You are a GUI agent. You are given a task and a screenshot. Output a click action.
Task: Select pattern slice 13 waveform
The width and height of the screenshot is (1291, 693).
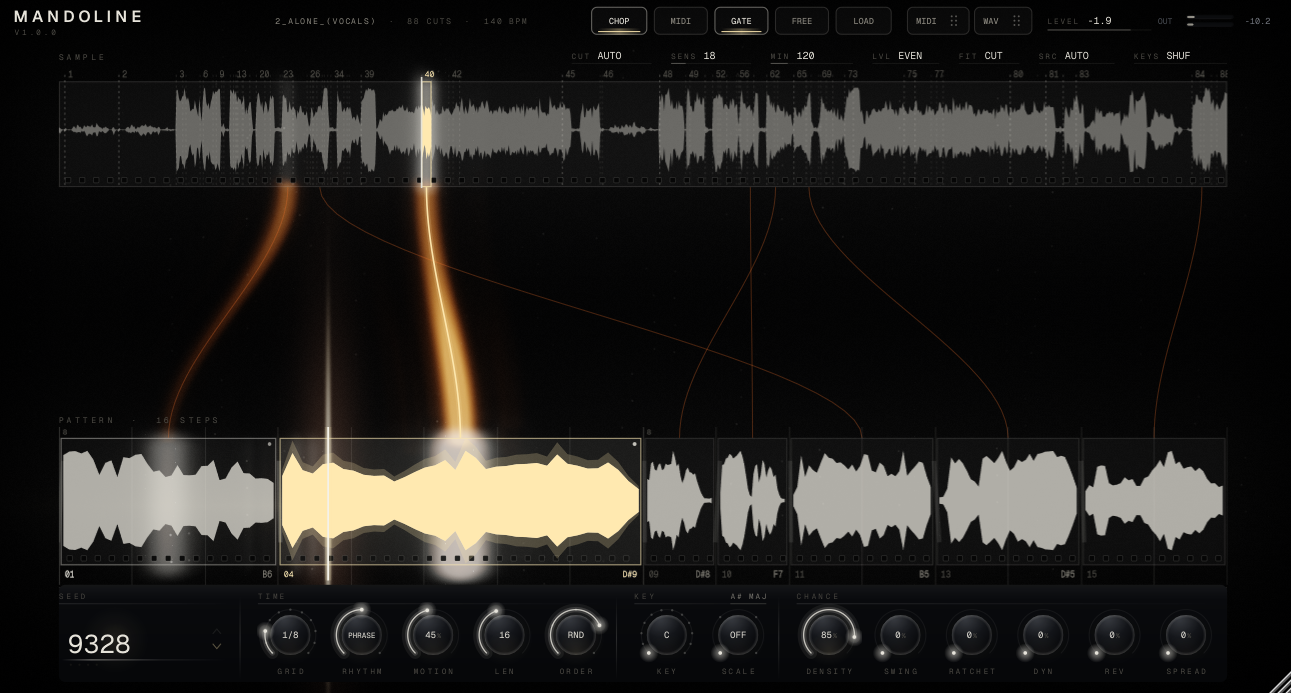pos(1007,501)
